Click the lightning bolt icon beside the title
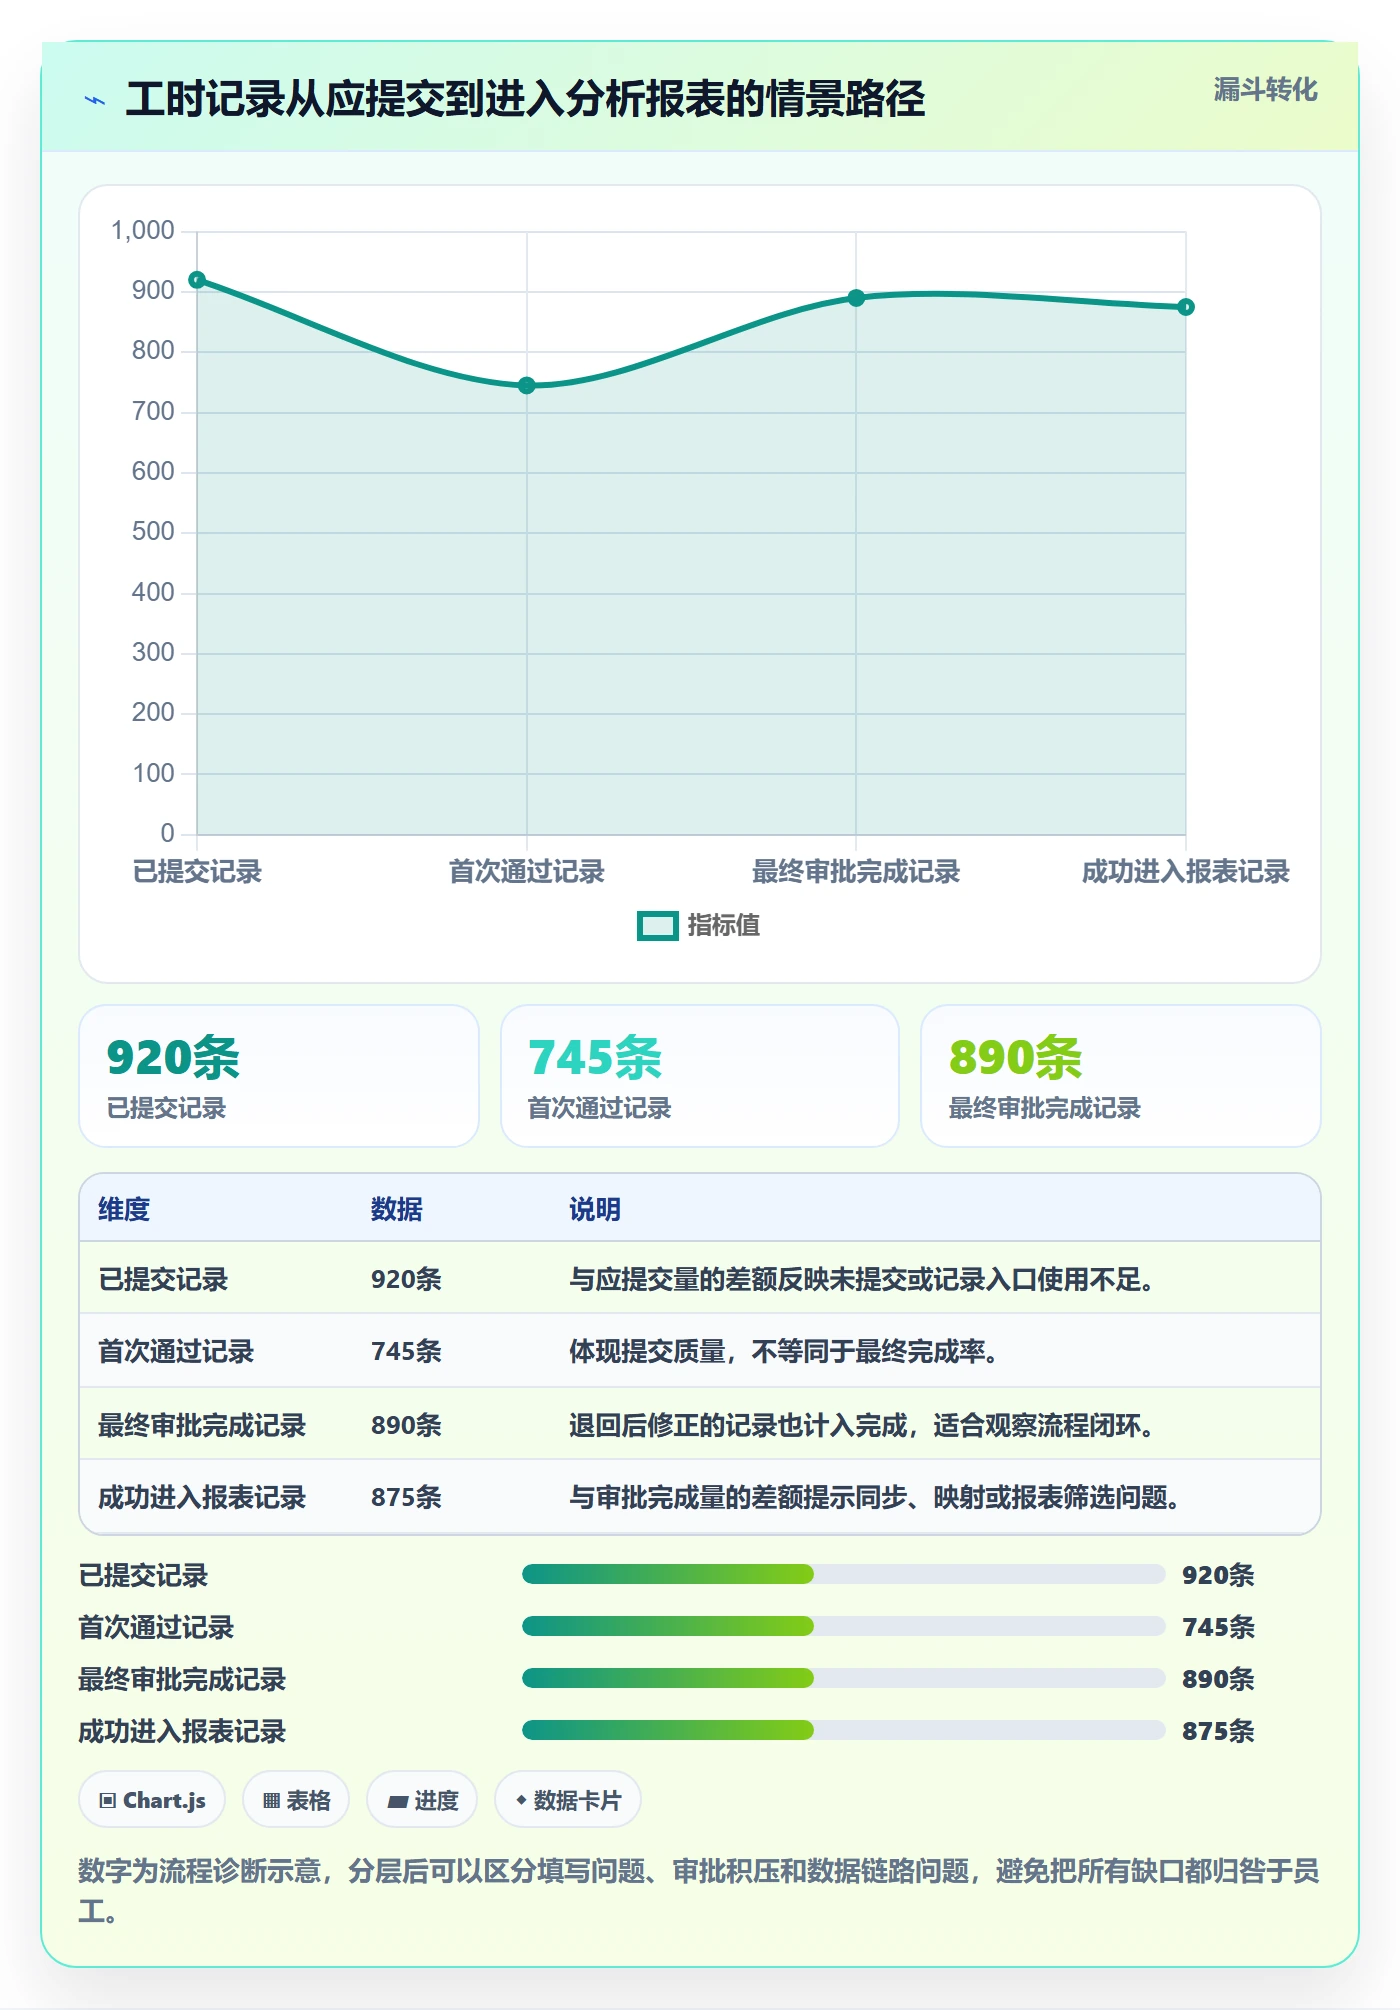The height and width of the screenshot is (2010, 1400). [95, 100]
